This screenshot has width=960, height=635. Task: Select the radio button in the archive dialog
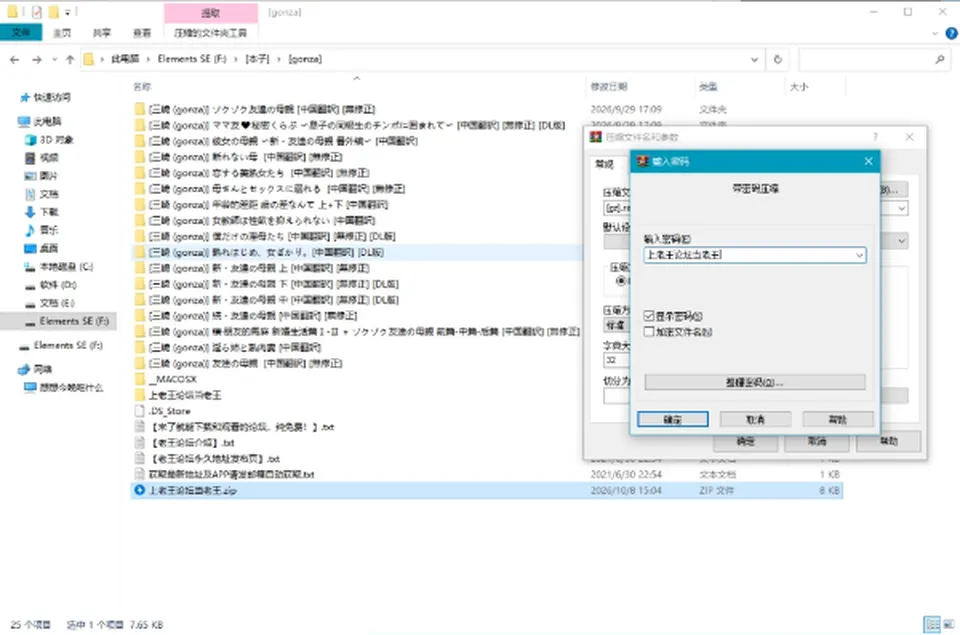pyautogui.click(x=621, y=280)
